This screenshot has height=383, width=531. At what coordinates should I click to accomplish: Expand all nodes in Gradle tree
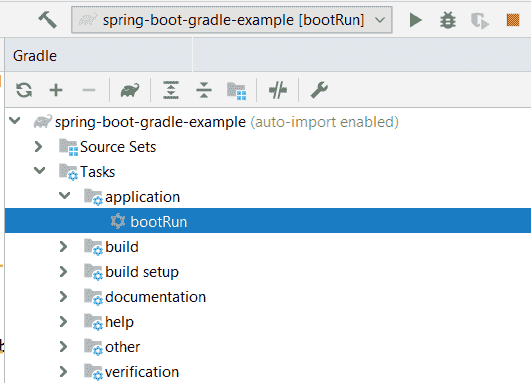[x=171, y=90]
